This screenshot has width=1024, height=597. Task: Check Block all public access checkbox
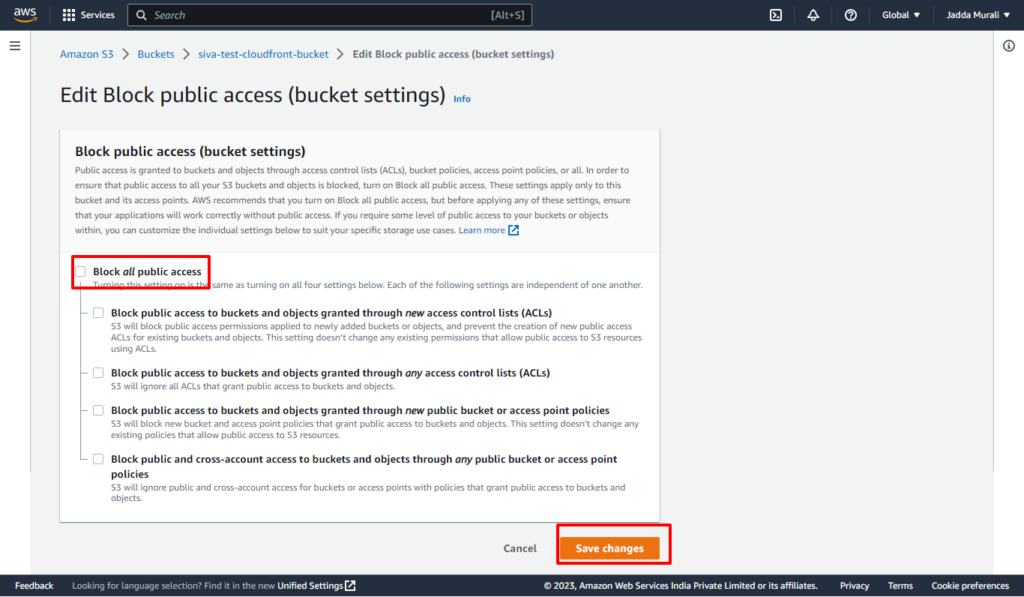(x=80, y=272)
